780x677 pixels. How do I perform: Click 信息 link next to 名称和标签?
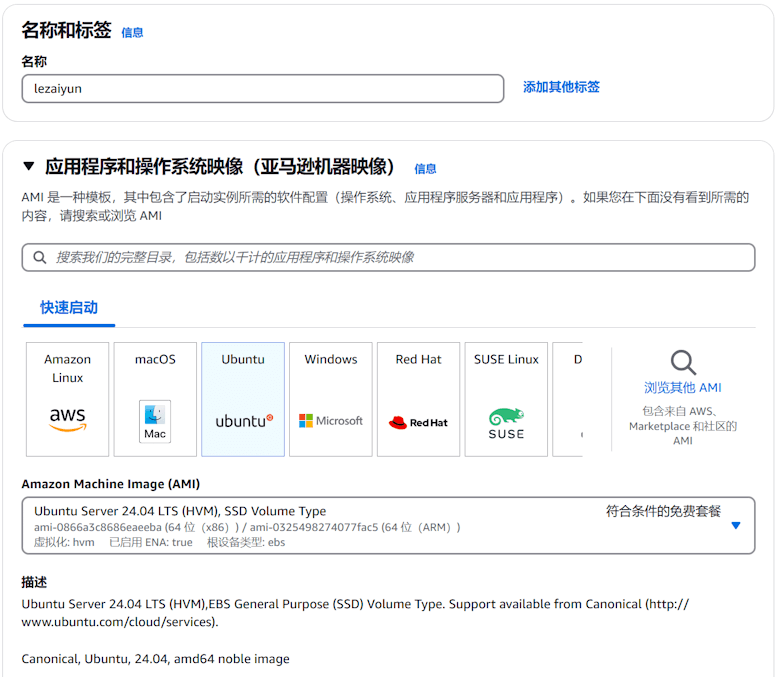(x=132, y=33)
